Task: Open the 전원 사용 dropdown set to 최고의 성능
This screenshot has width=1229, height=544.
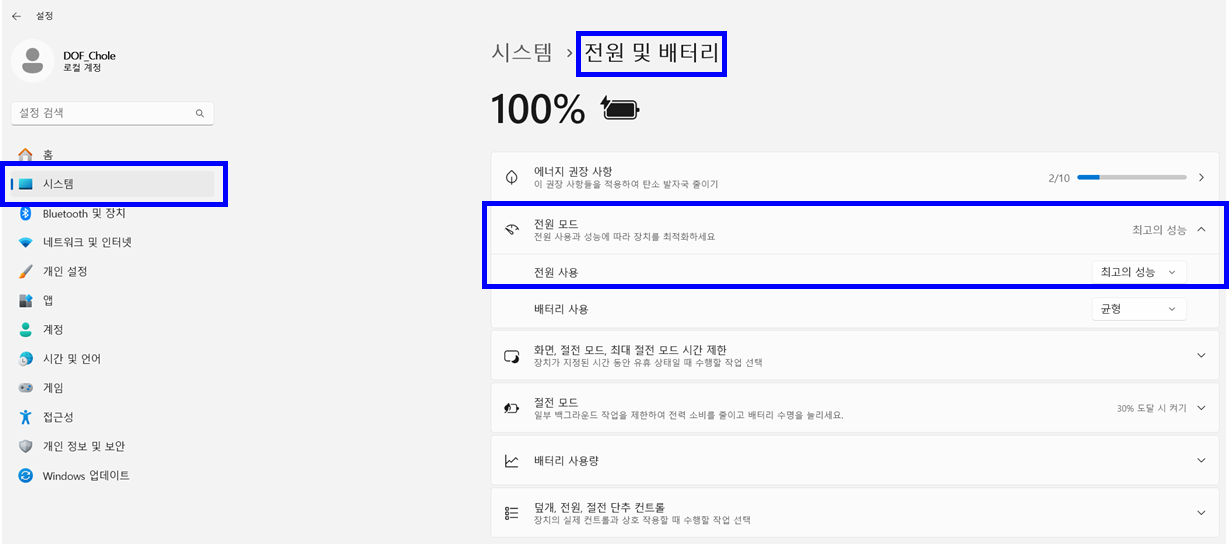Action: pyautogui.click(x=1138, y=272)
